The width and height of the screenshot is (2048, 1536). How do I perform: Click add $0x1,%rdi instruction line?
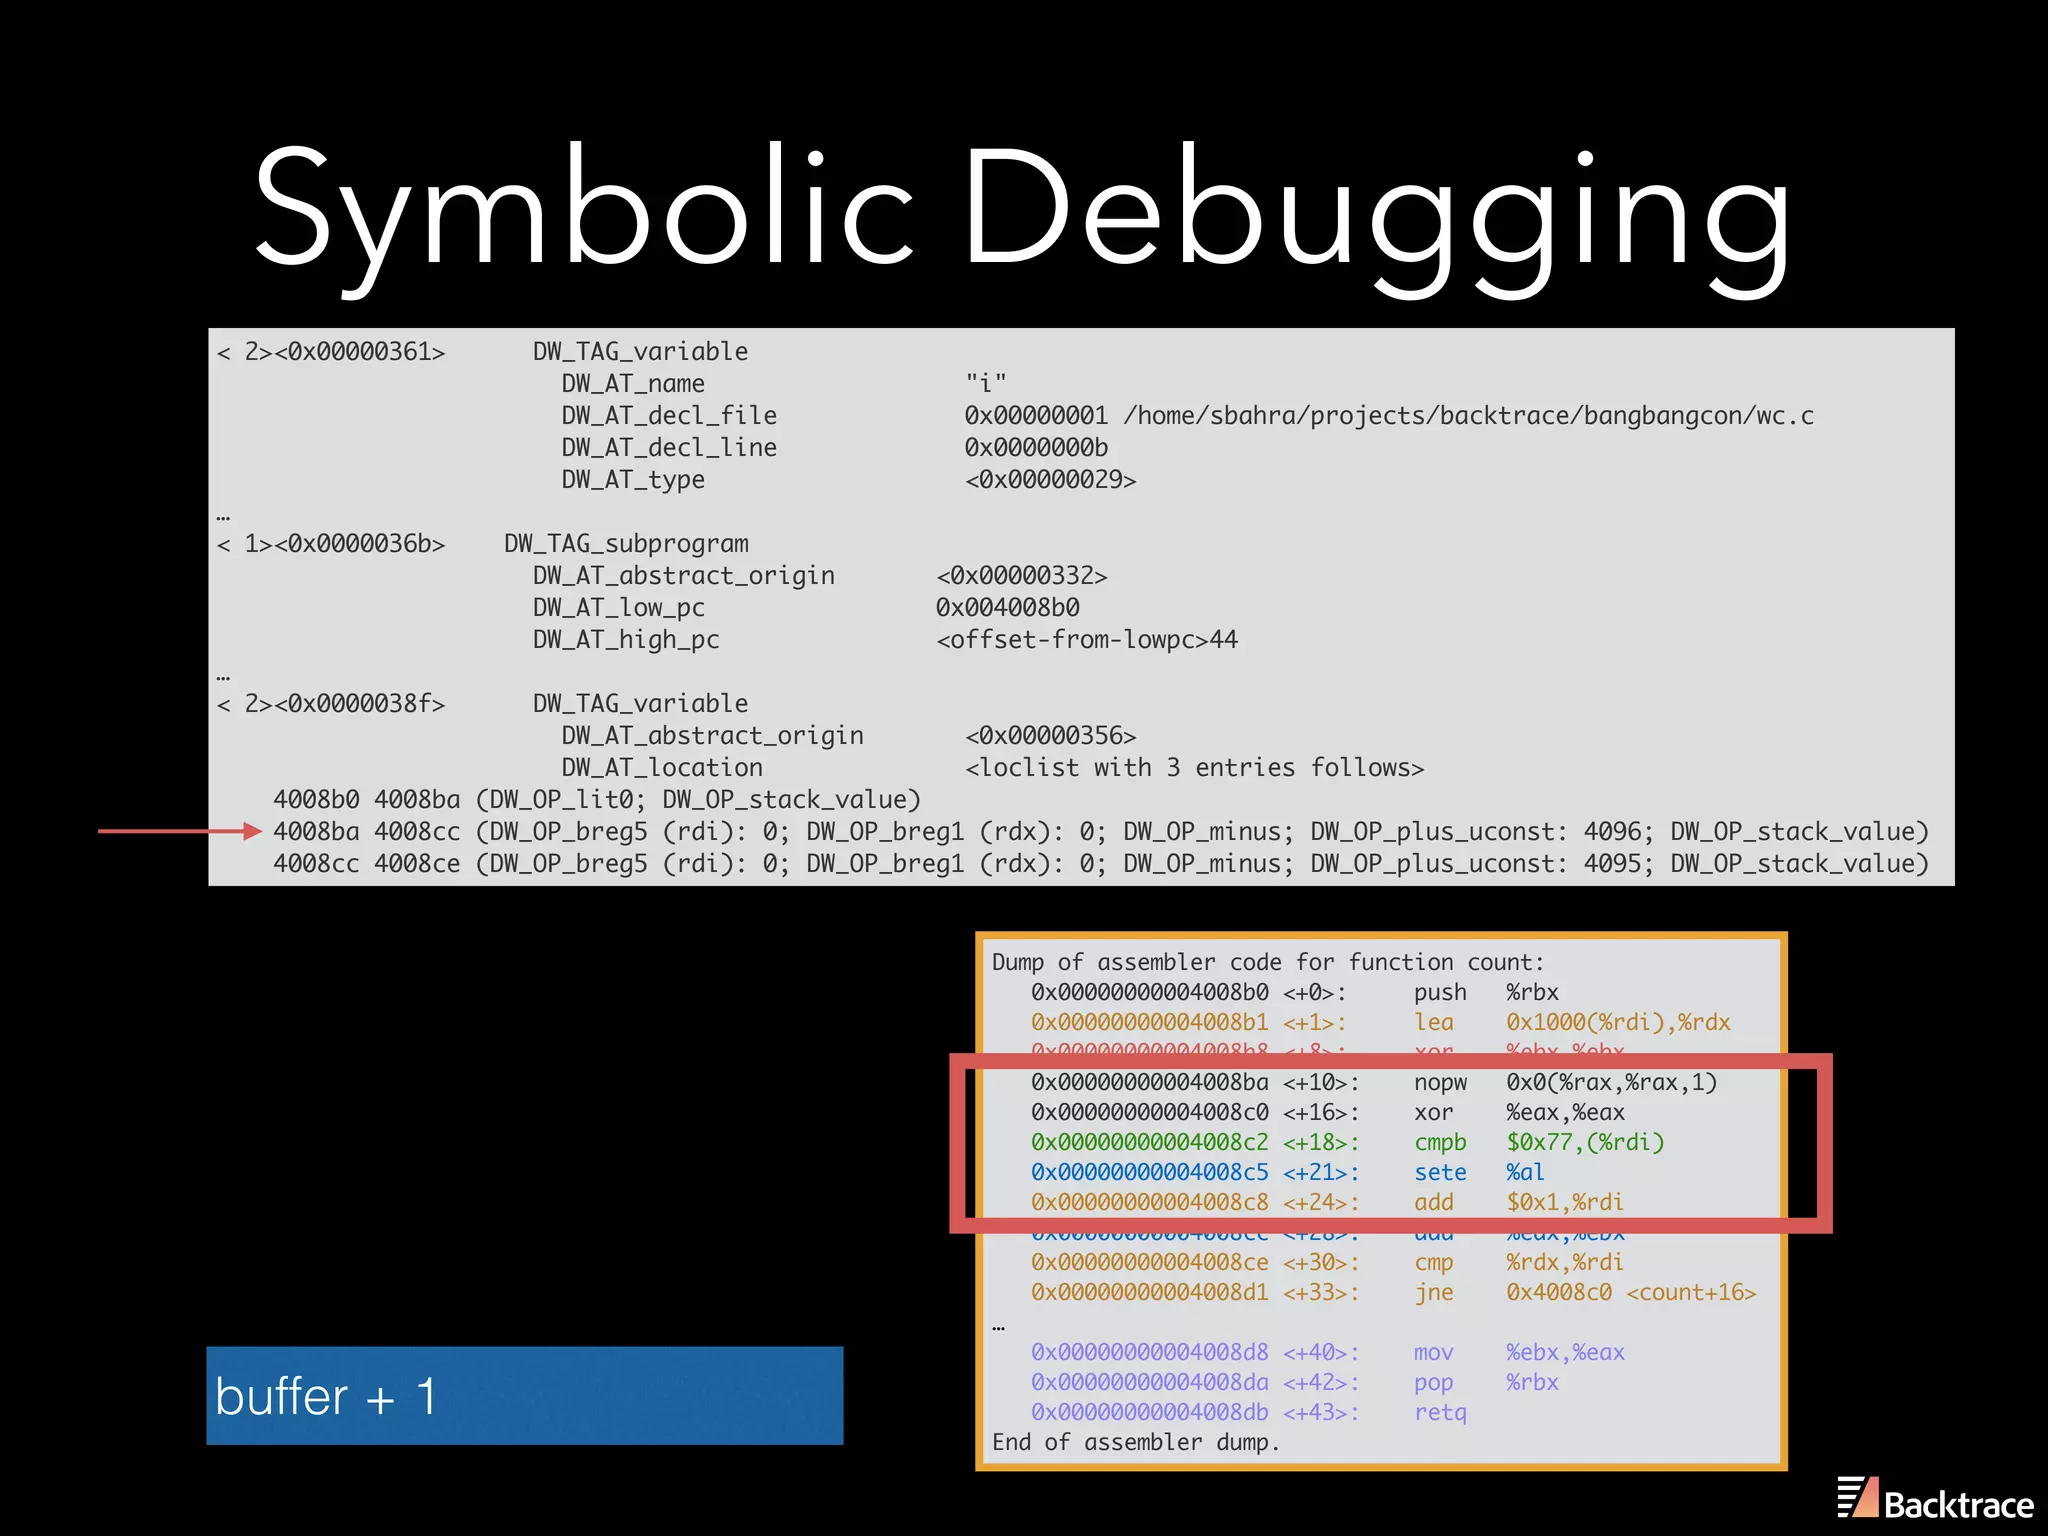pyautogui.click(x=1327, y=1202)
